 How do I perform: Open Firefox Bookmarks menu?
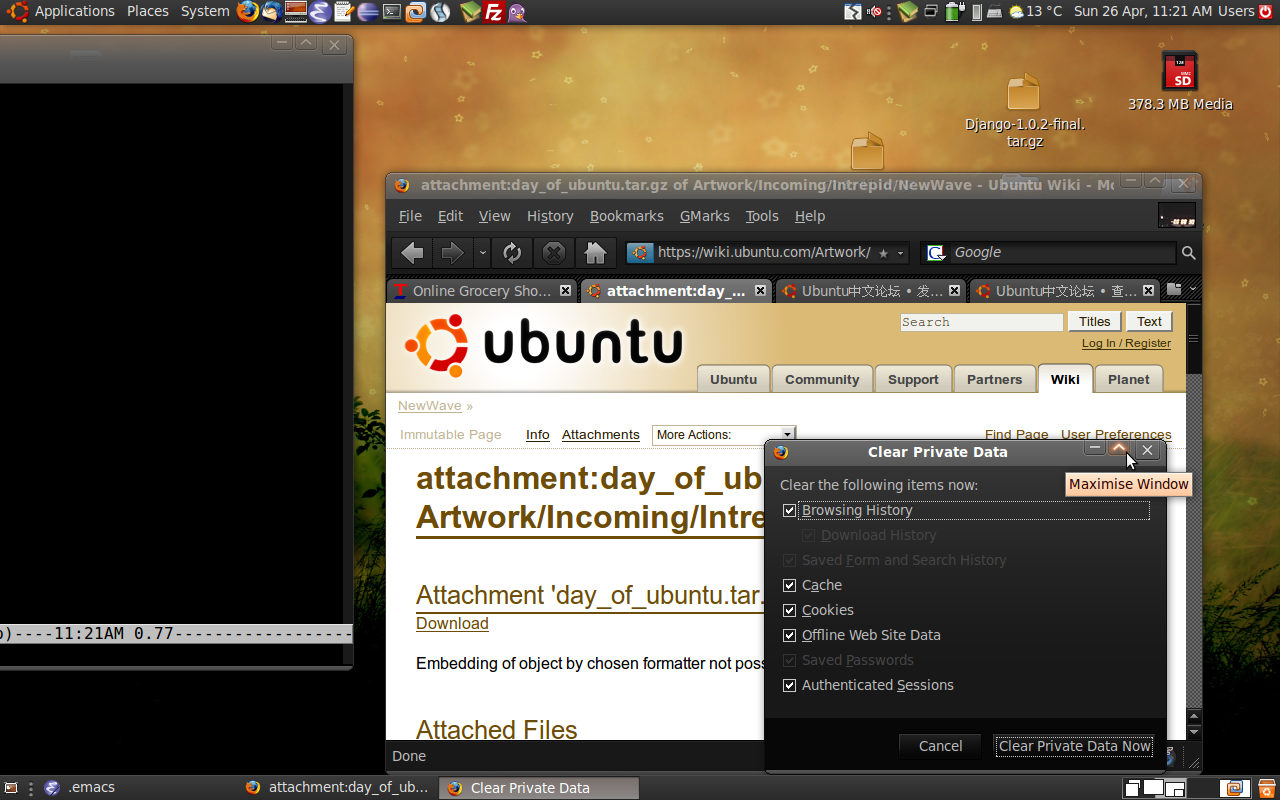point(627,216)
